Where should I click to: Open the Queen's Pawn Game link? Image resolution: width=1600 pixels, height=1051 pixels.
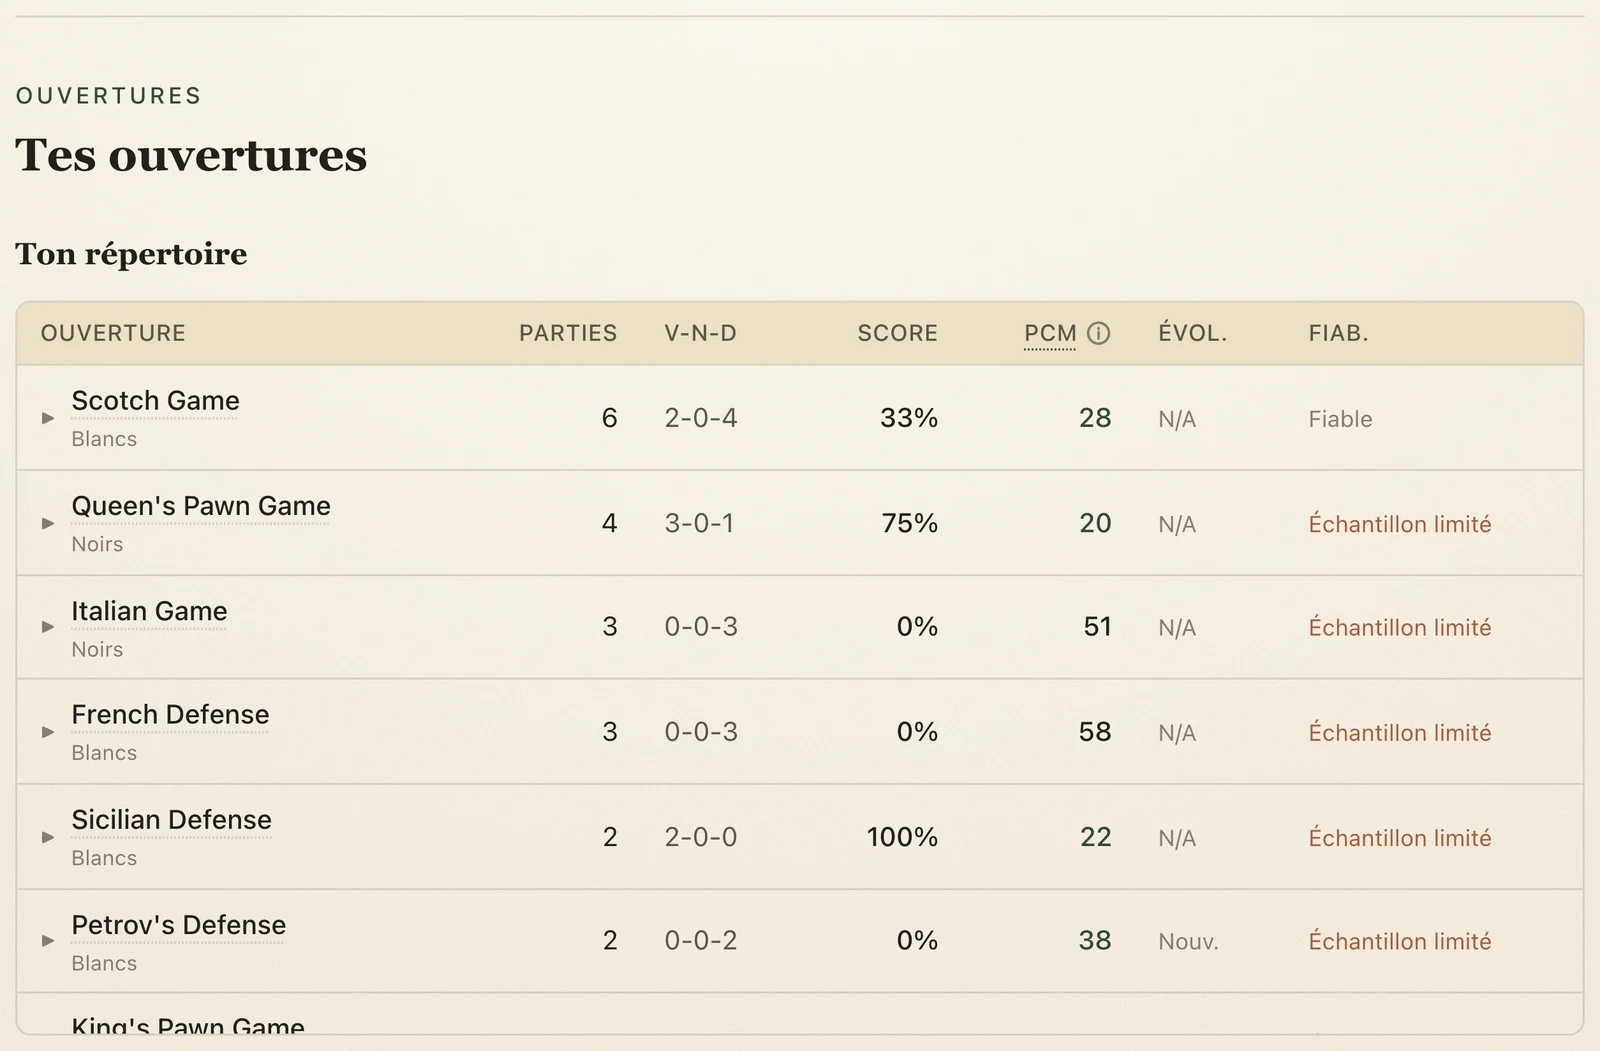pyautogui.click(x=201, y=506)
